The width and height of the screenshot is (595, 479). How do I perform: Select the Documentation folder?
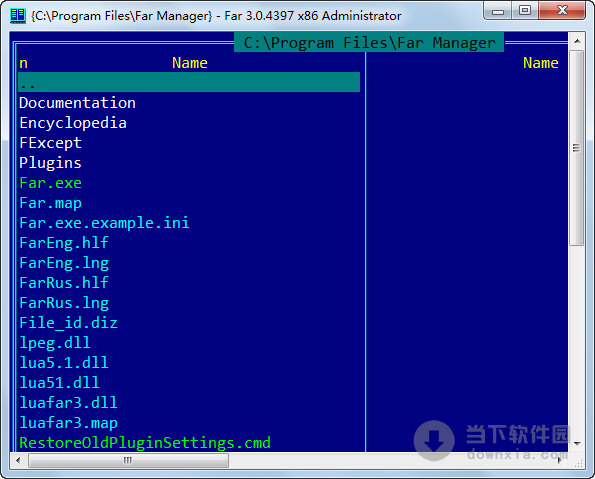coord(77,103)
